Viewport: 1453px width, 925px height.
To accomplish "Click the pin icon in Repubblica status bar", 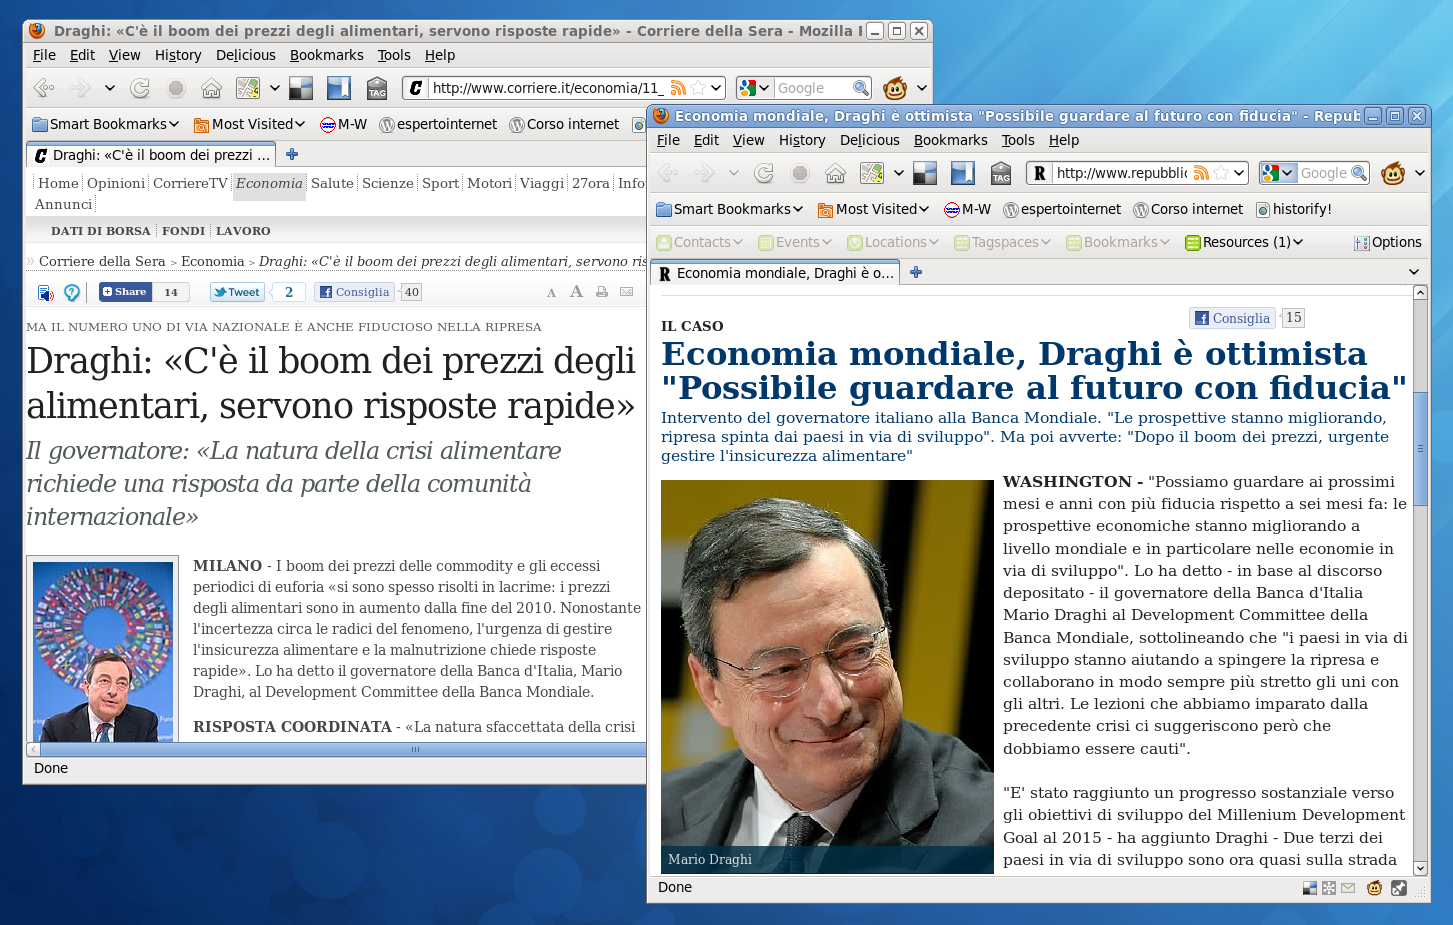I will 1398,888.
